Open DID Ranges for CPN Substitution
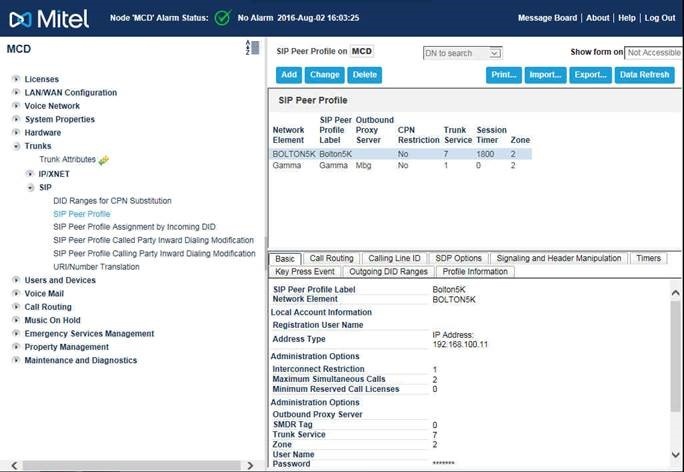 tap(112, 201)
